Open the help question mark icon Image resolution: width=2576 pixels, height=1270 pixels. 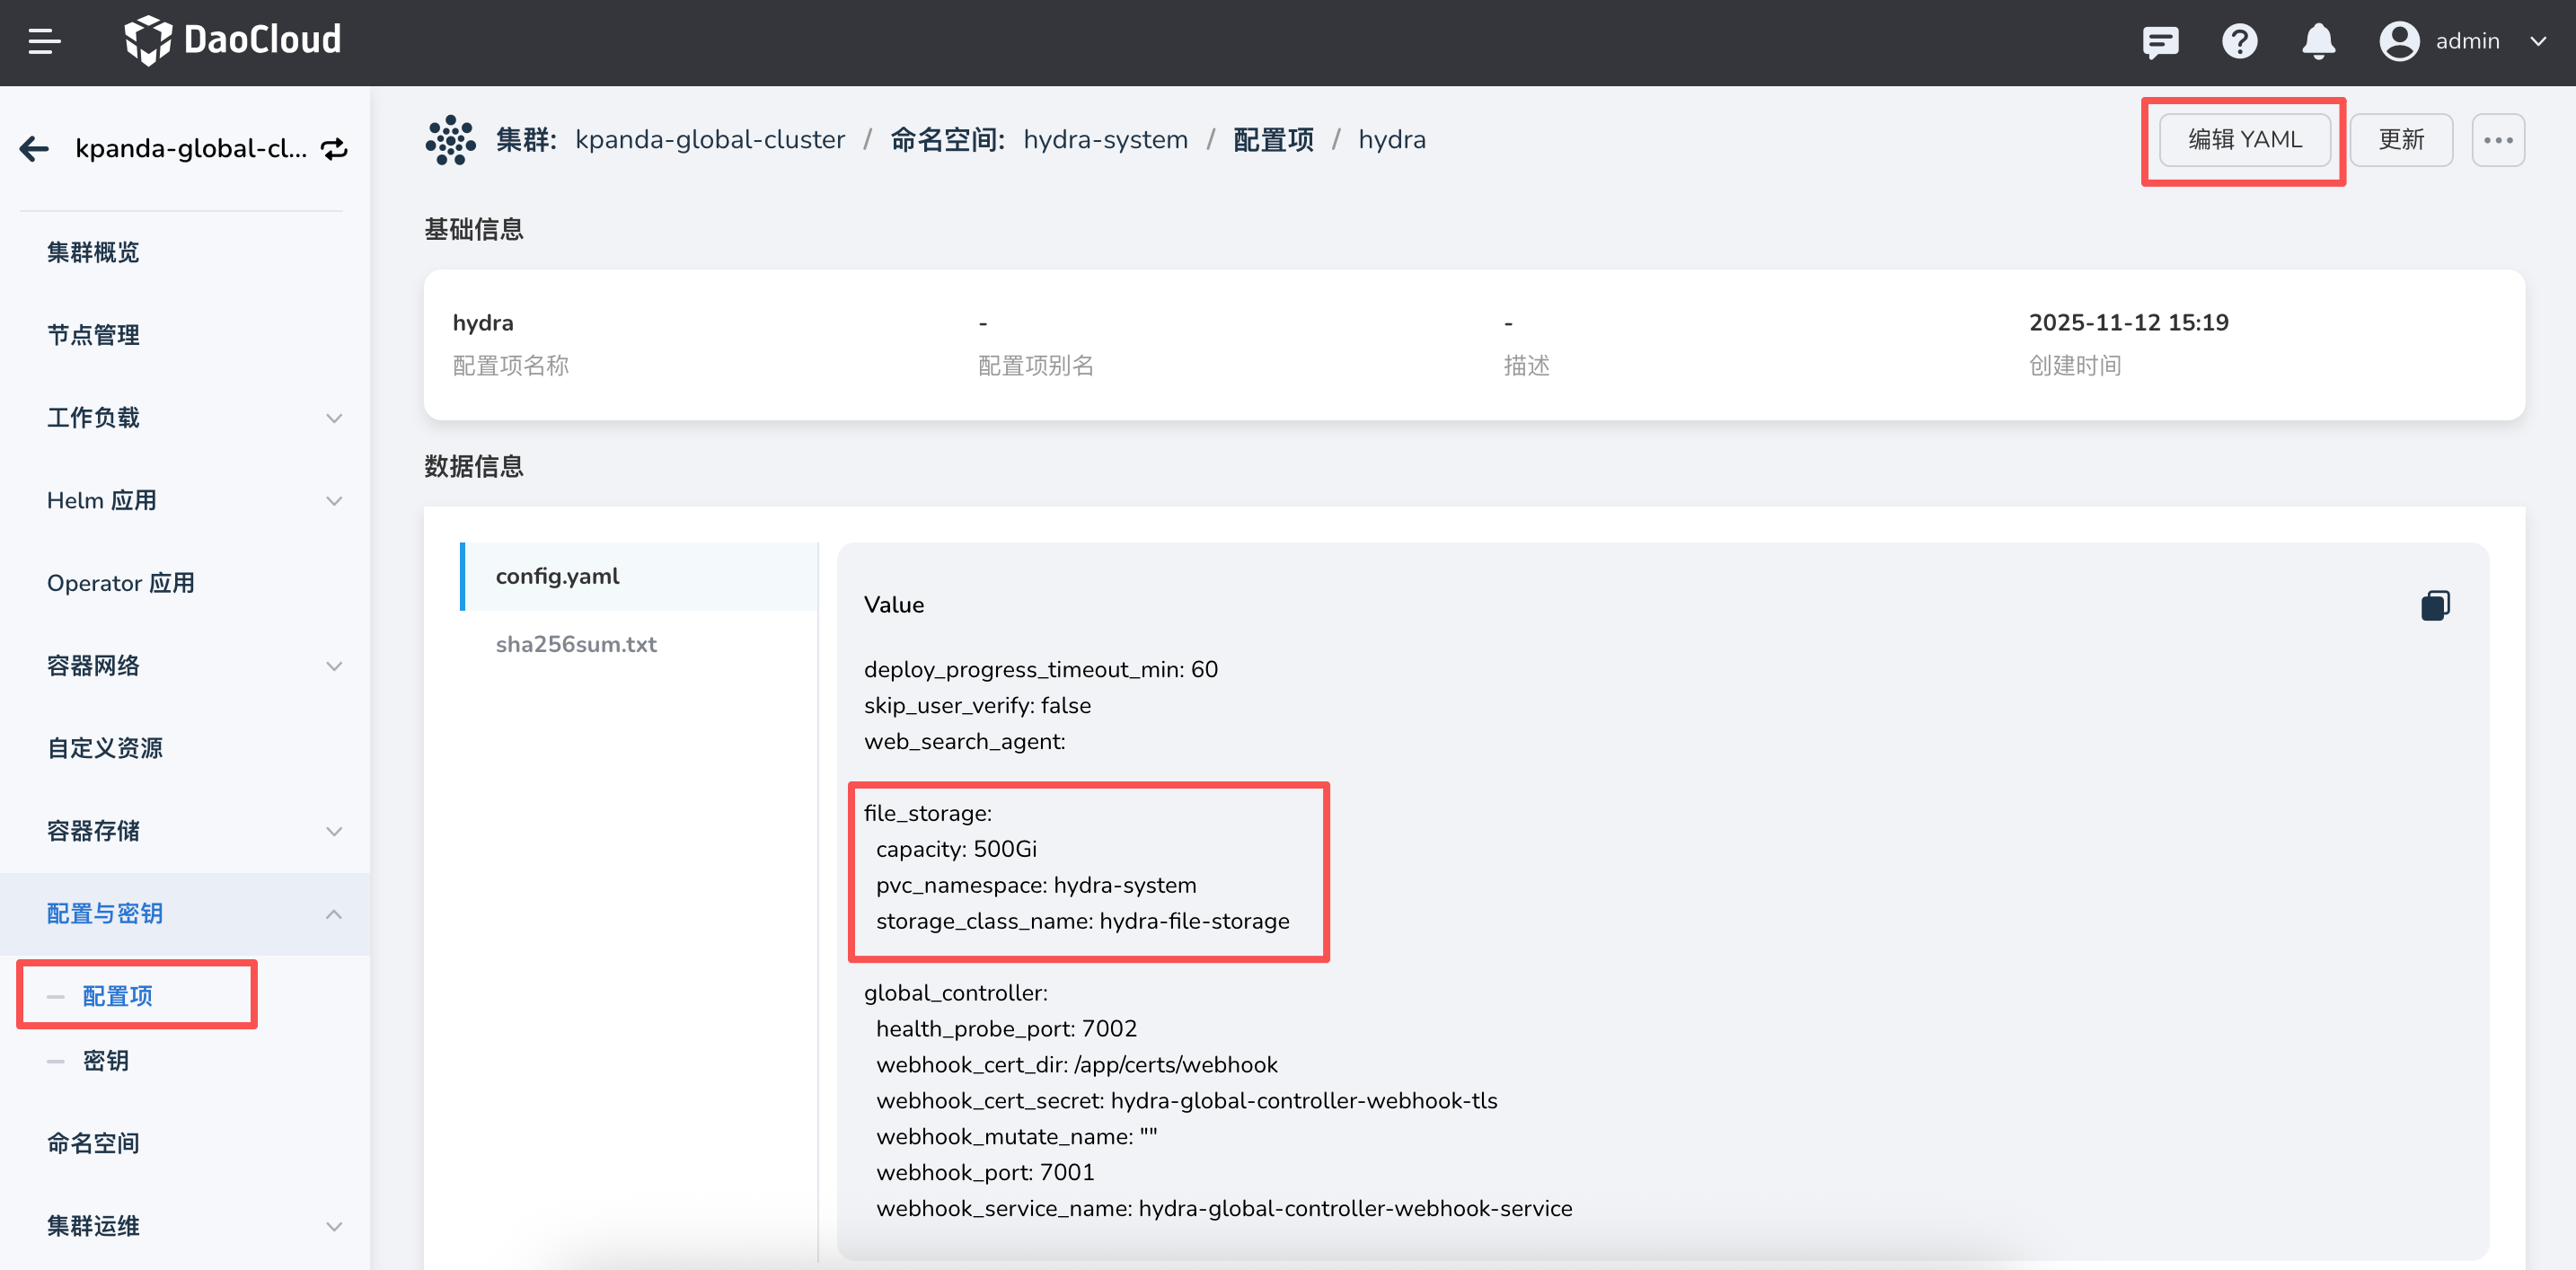tap(2239, 42)
